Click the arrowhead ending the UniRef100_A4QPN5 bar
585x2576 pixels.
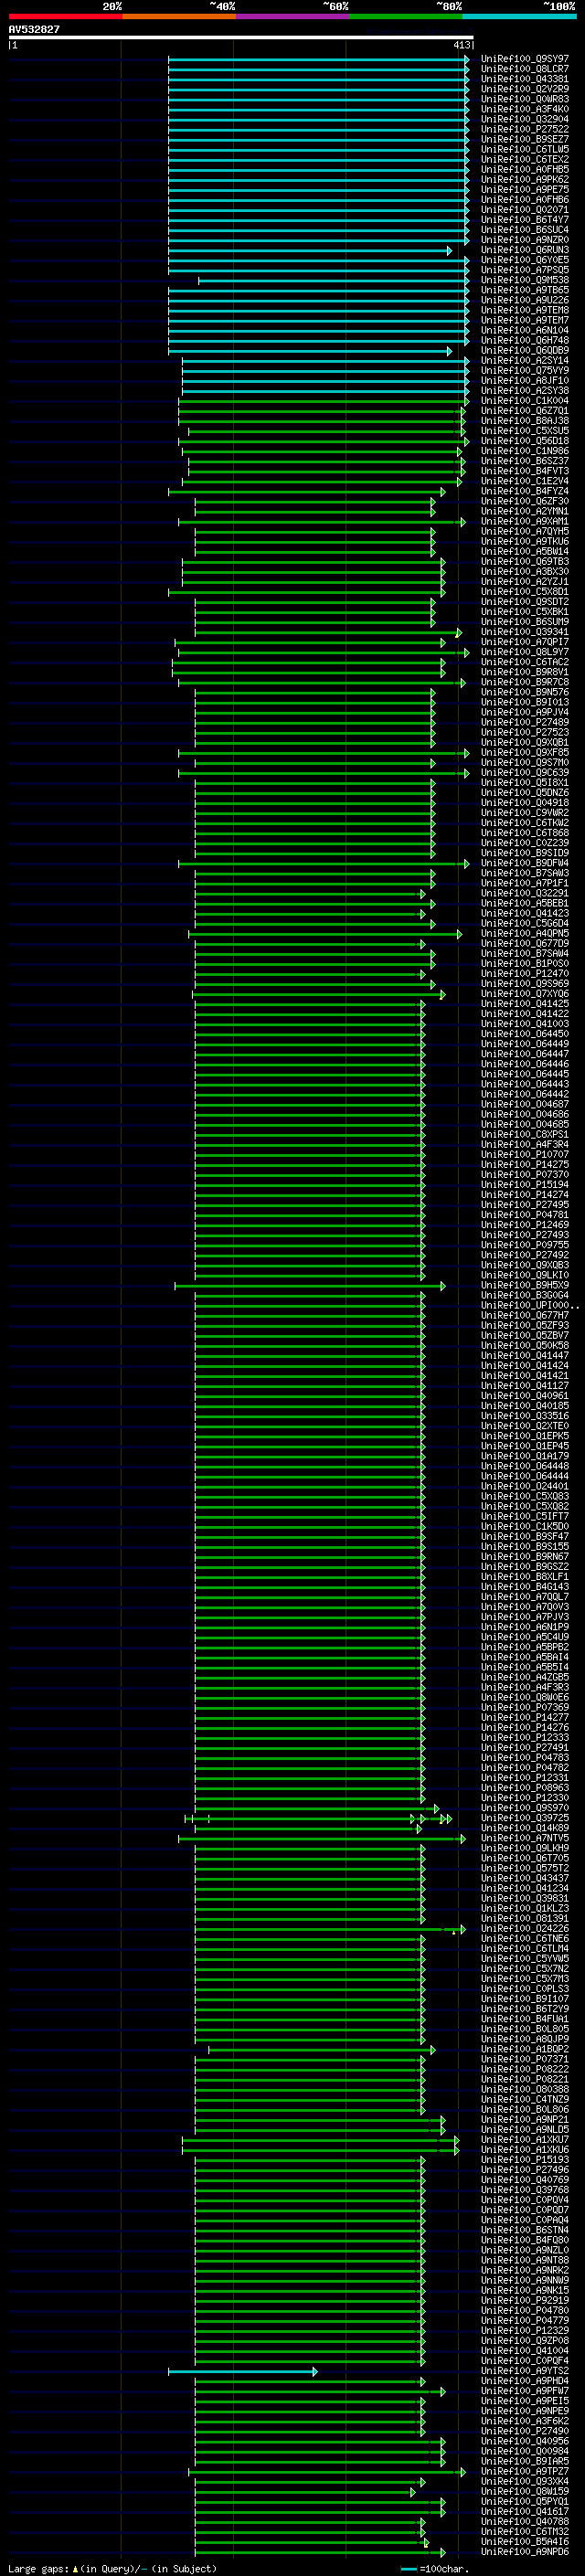(459, 934)
